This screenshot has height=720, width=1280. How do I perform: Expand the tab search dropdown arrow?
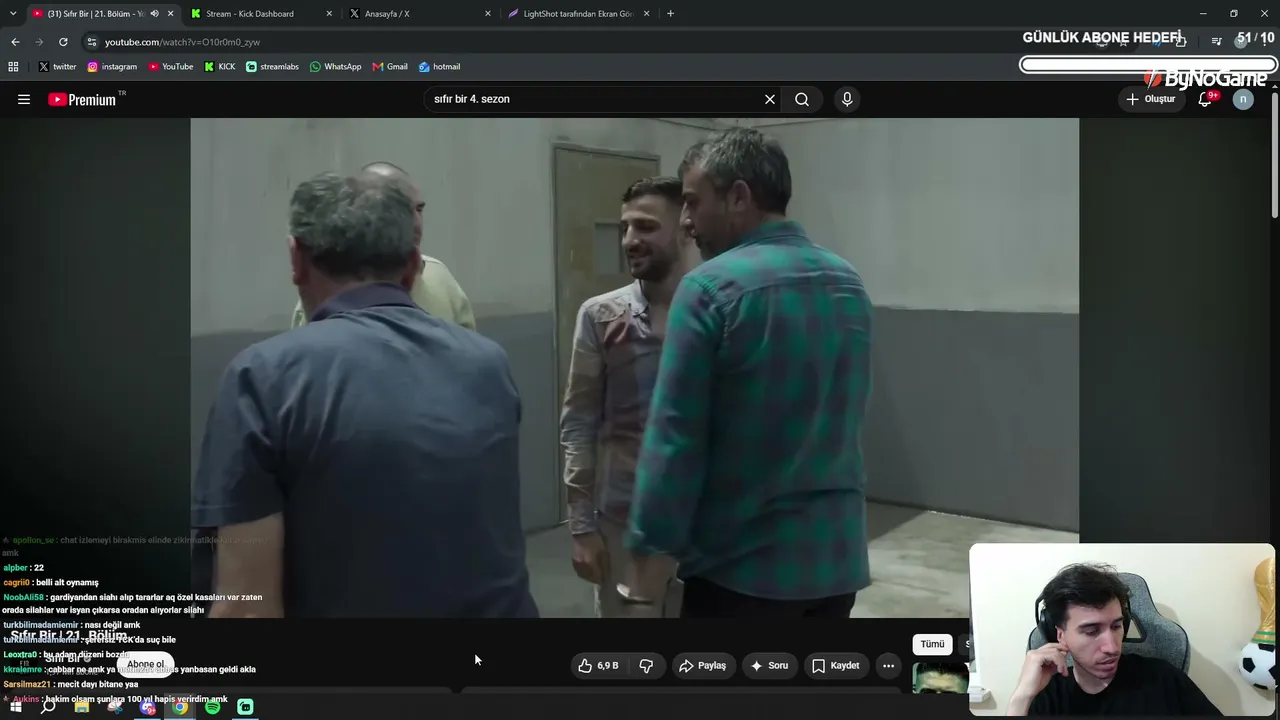13,14
